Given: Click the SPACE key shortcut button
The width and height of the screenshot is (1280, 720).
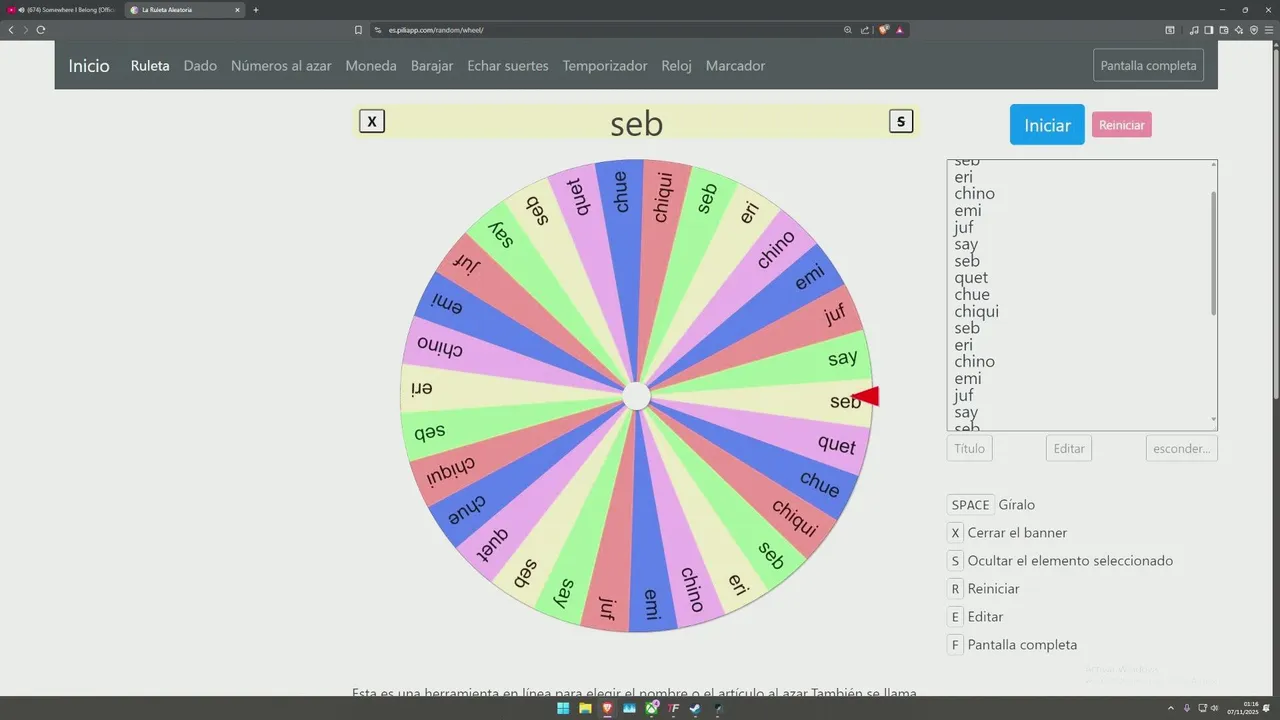Looking at the screenshot, I should [x=970, y=505].
